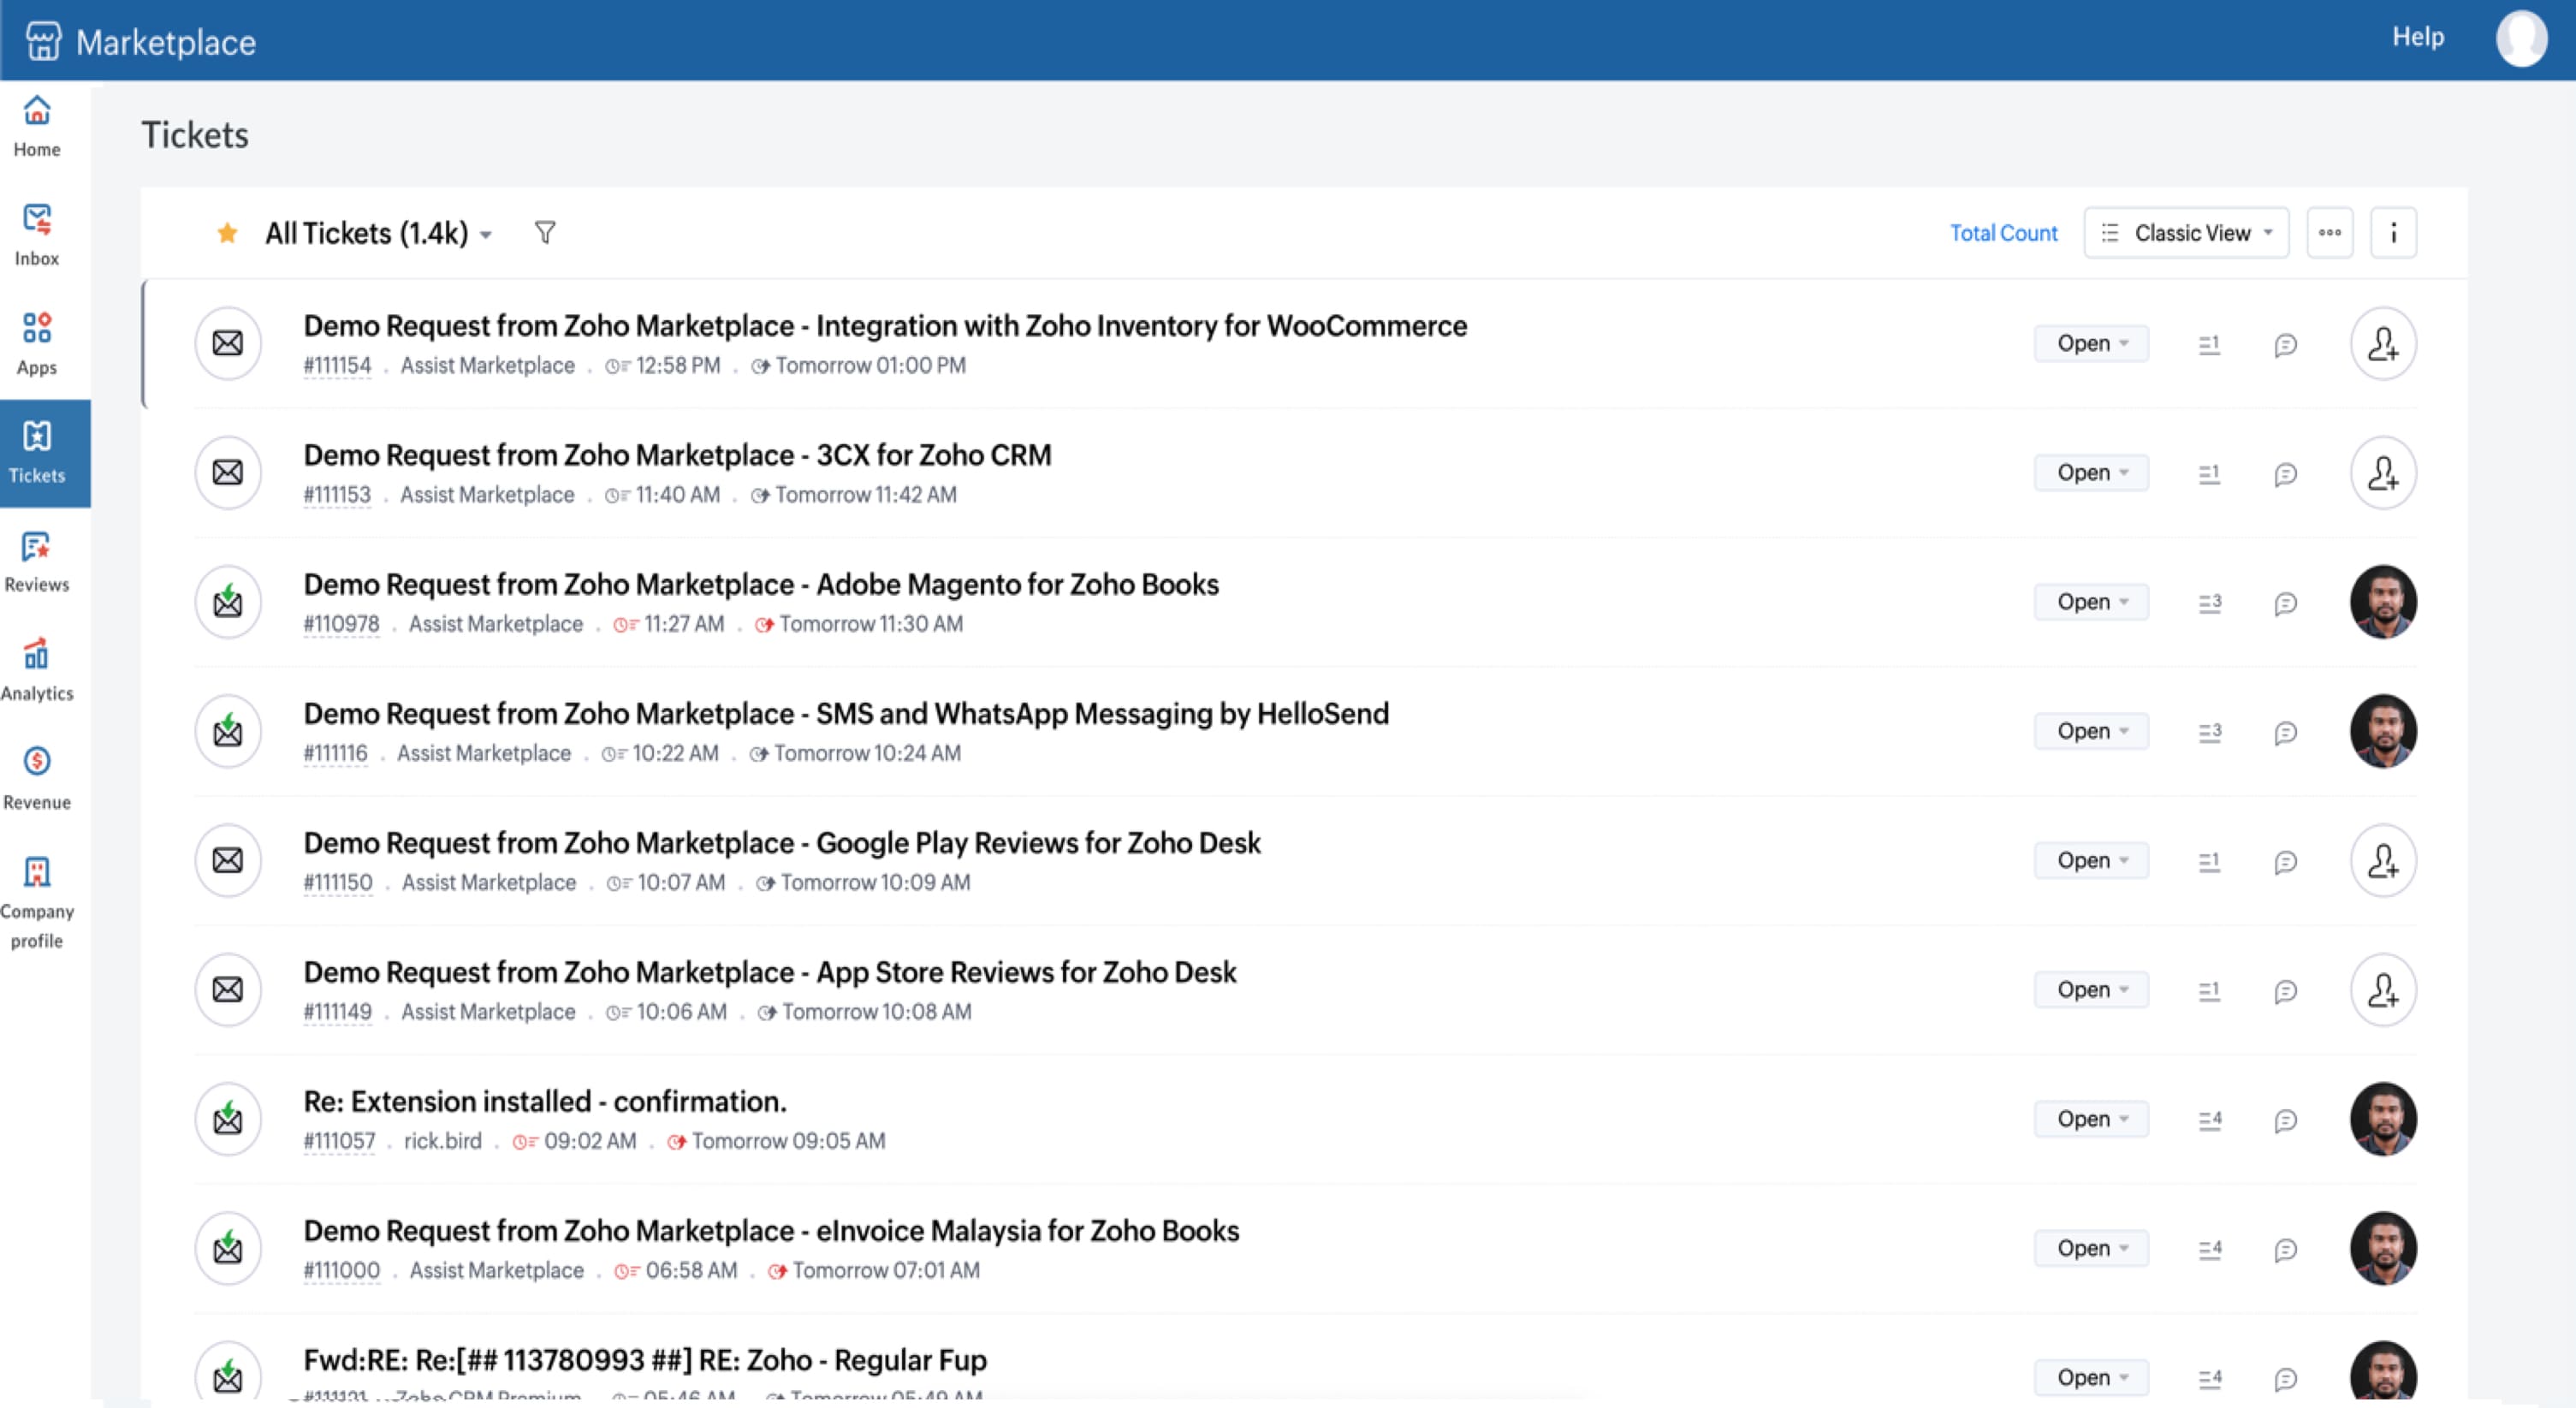Click the Help link in header

2418,37
